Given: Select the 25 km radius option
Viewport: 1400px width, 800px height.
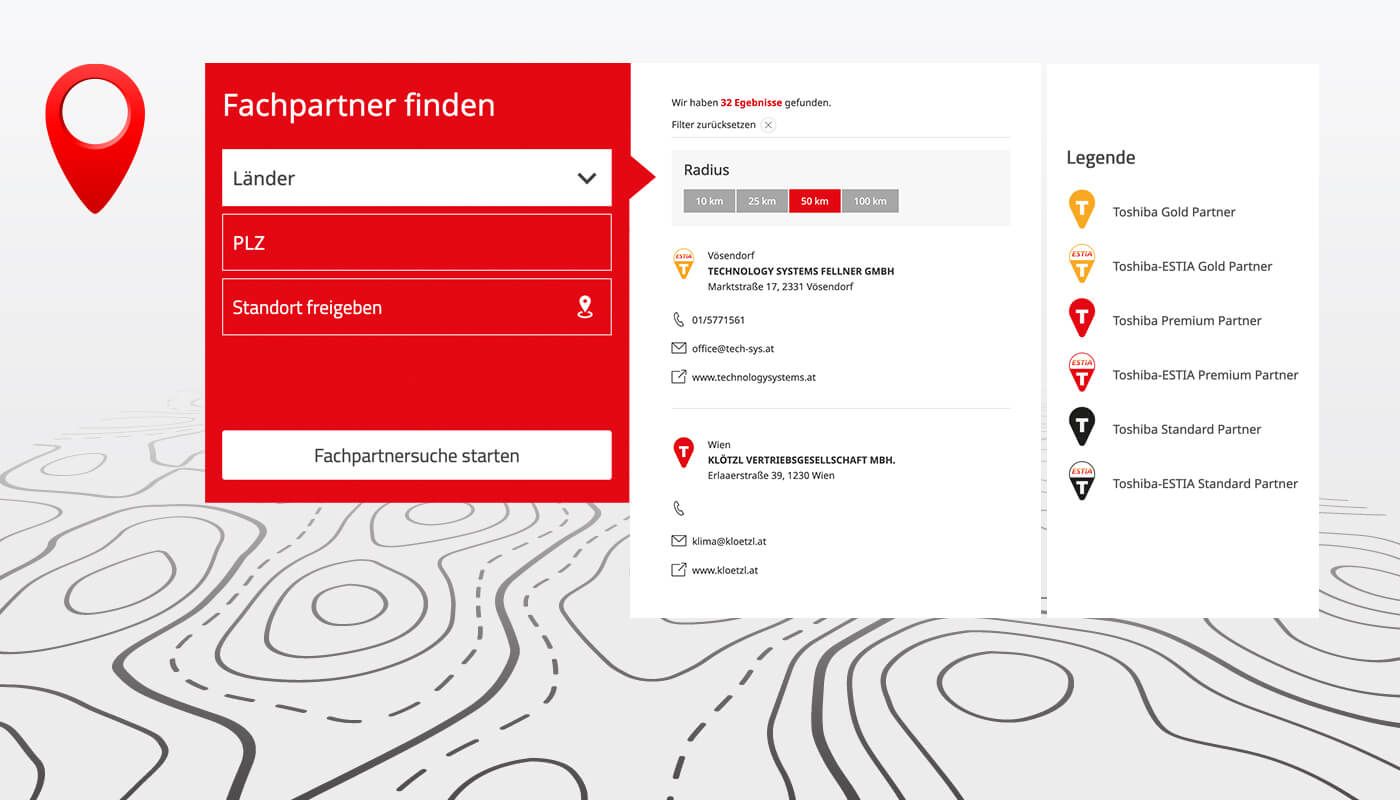Looking at the screenshot, I should coord(762,201).
